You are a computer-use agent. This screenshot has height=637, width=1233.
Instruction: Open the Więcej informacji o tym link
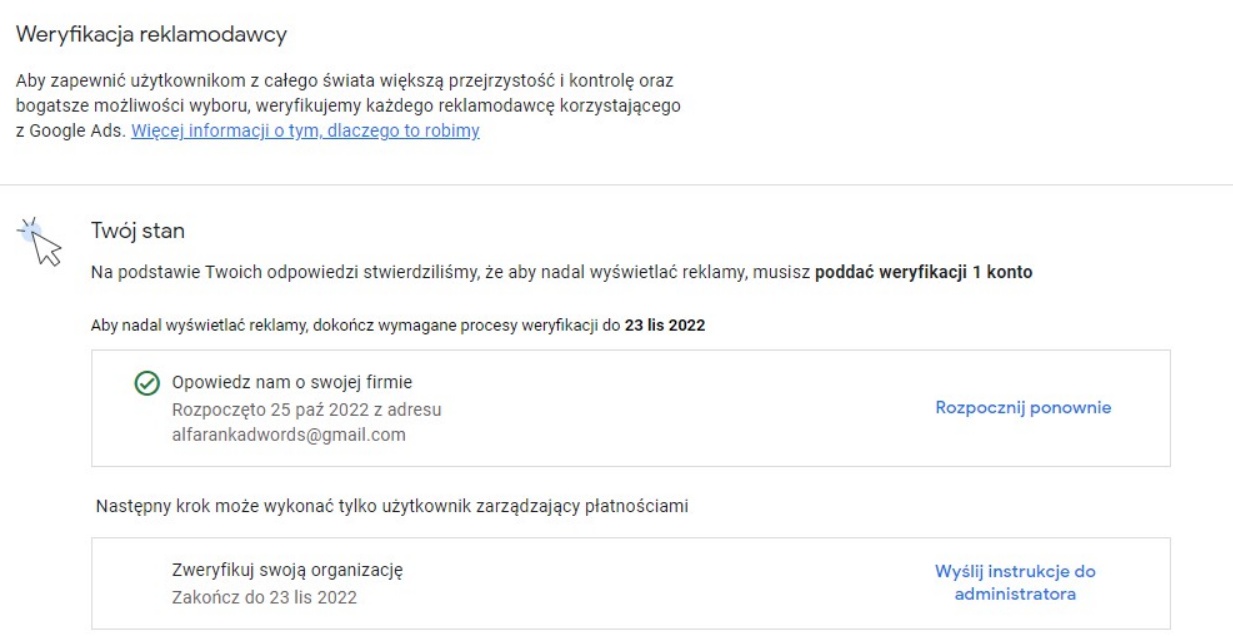305,132
